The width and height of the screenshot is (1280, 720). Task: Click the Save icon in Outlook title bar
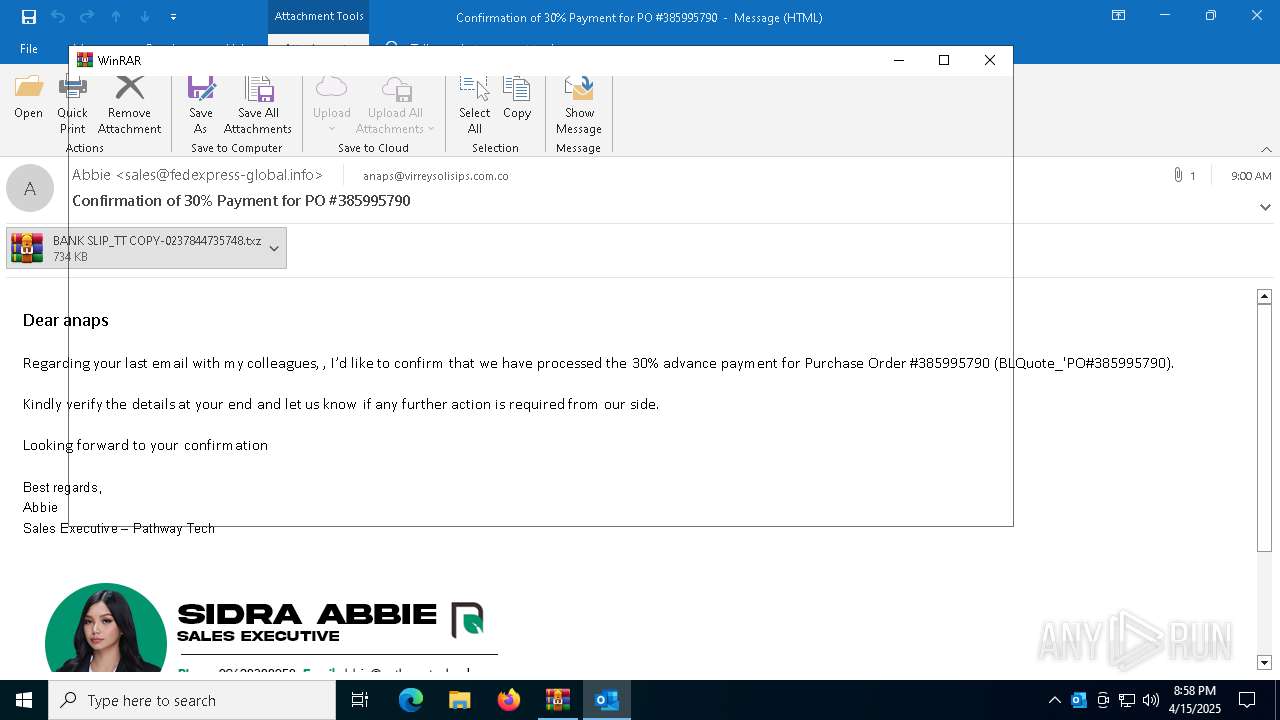coord(29,17)
